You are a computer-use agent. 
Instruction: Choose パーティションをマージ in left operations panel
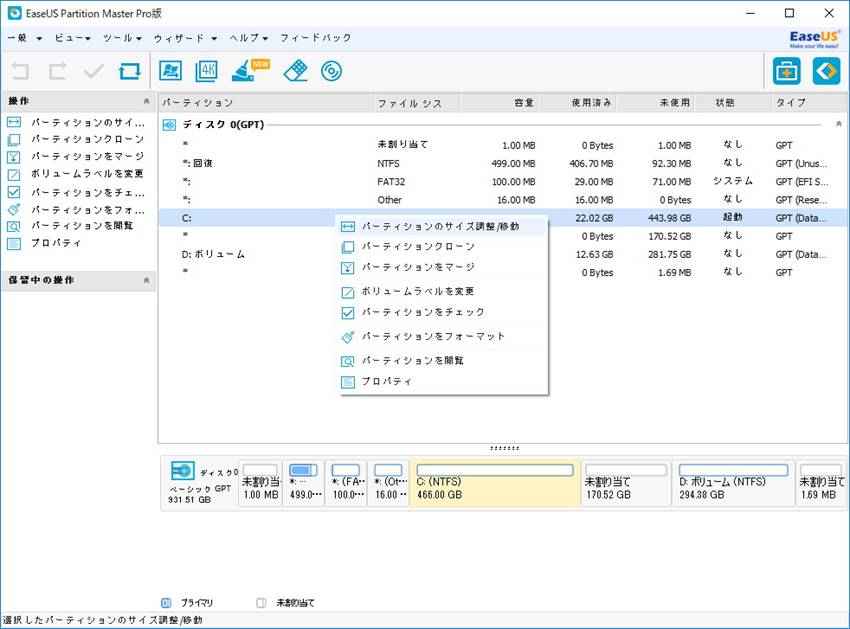click(76, 157)
